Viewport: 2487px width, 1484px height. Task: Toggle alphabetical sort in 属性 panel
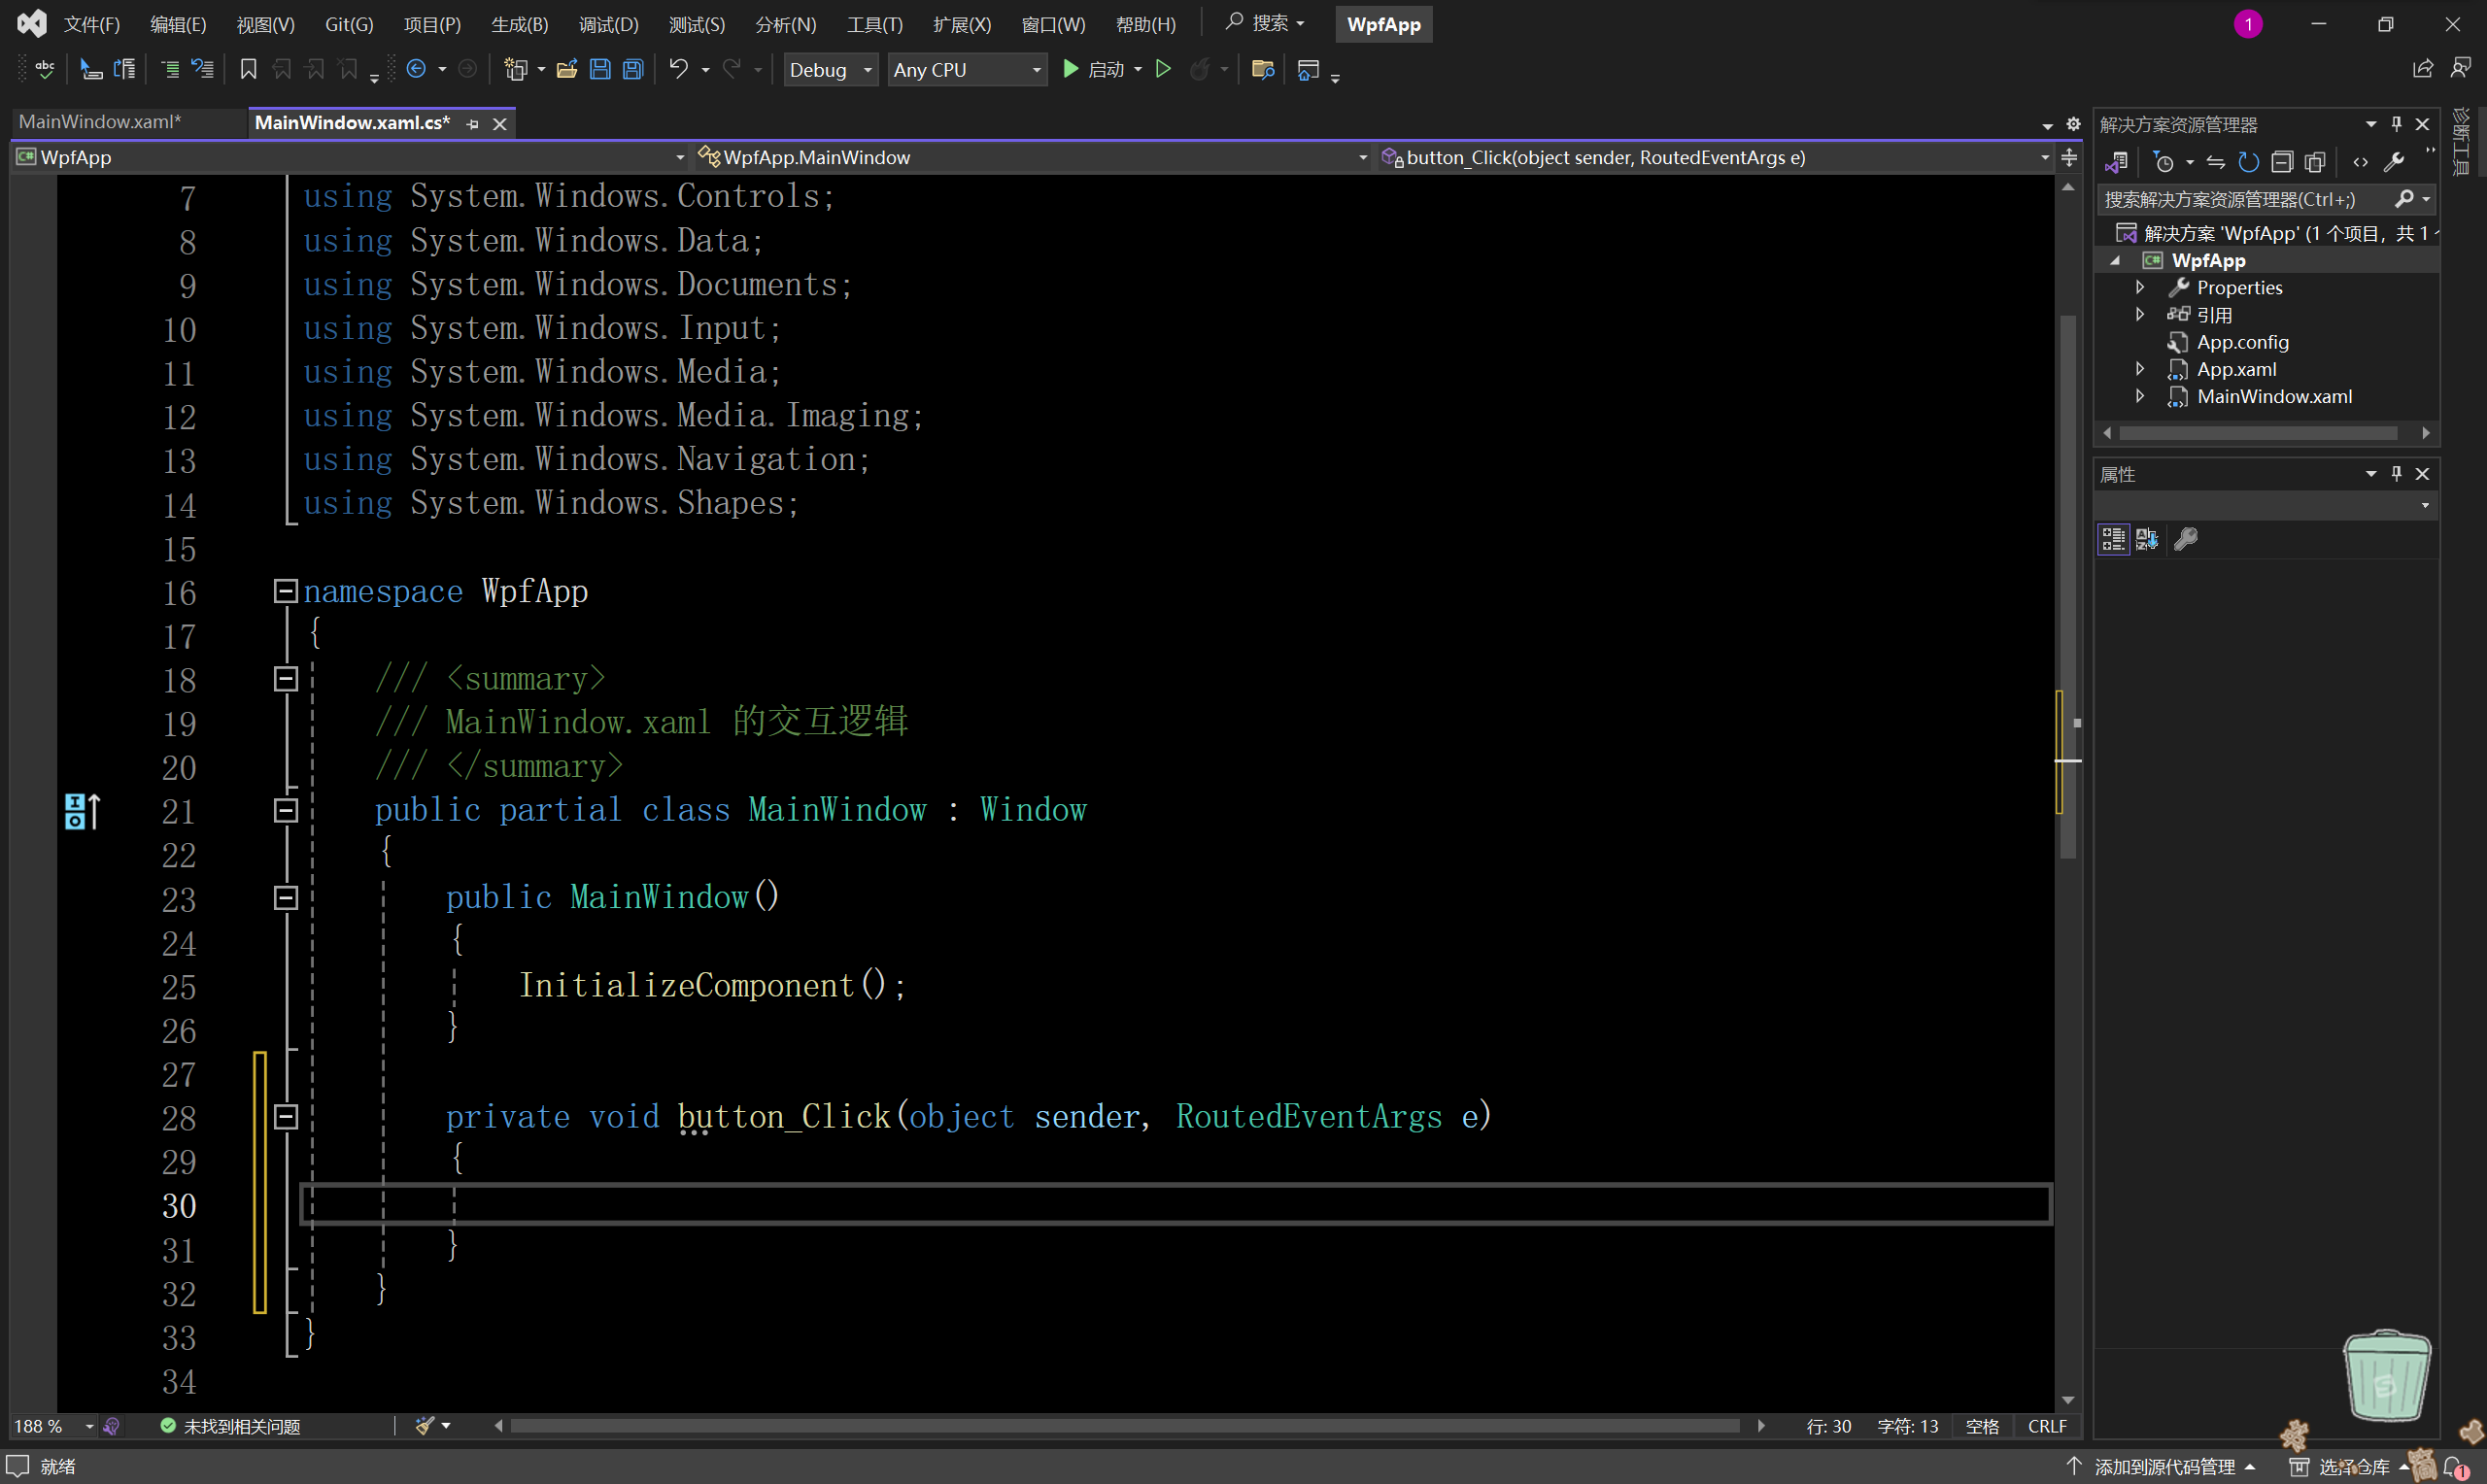pos(2147,540)
